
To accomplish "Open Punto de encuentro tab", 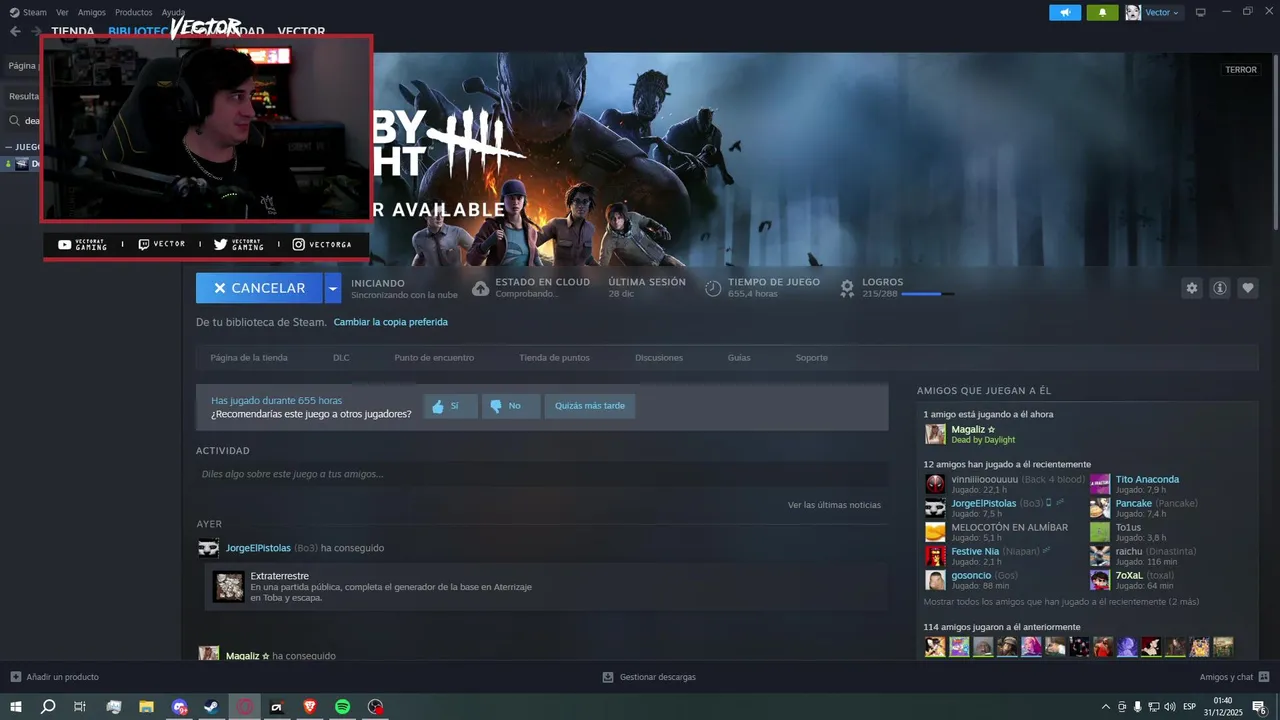I will click(434, 357).
